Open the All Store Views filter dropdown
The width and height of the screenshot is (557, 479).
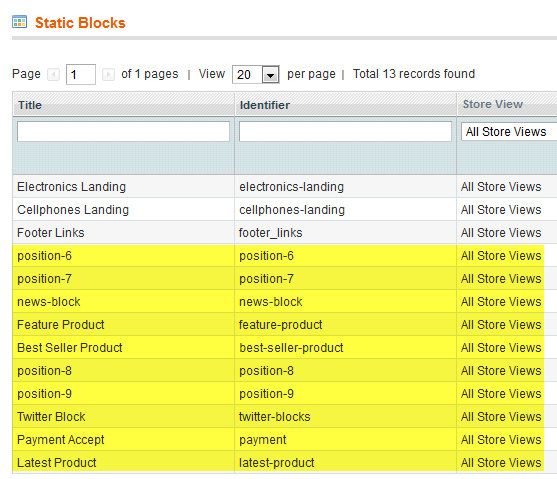[x=509, y=132]
